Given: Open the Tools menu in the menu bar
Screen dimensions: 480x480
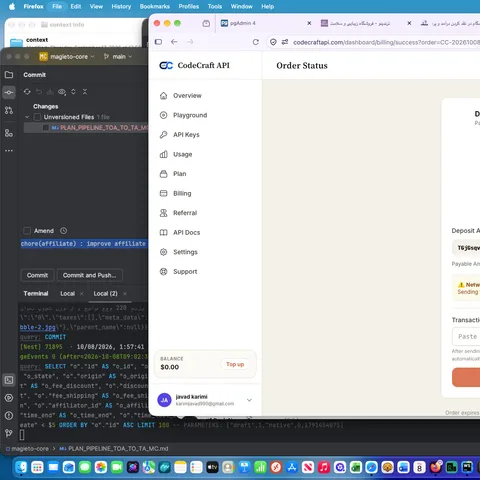Looking at the screenshot, I should click(215, 6).
